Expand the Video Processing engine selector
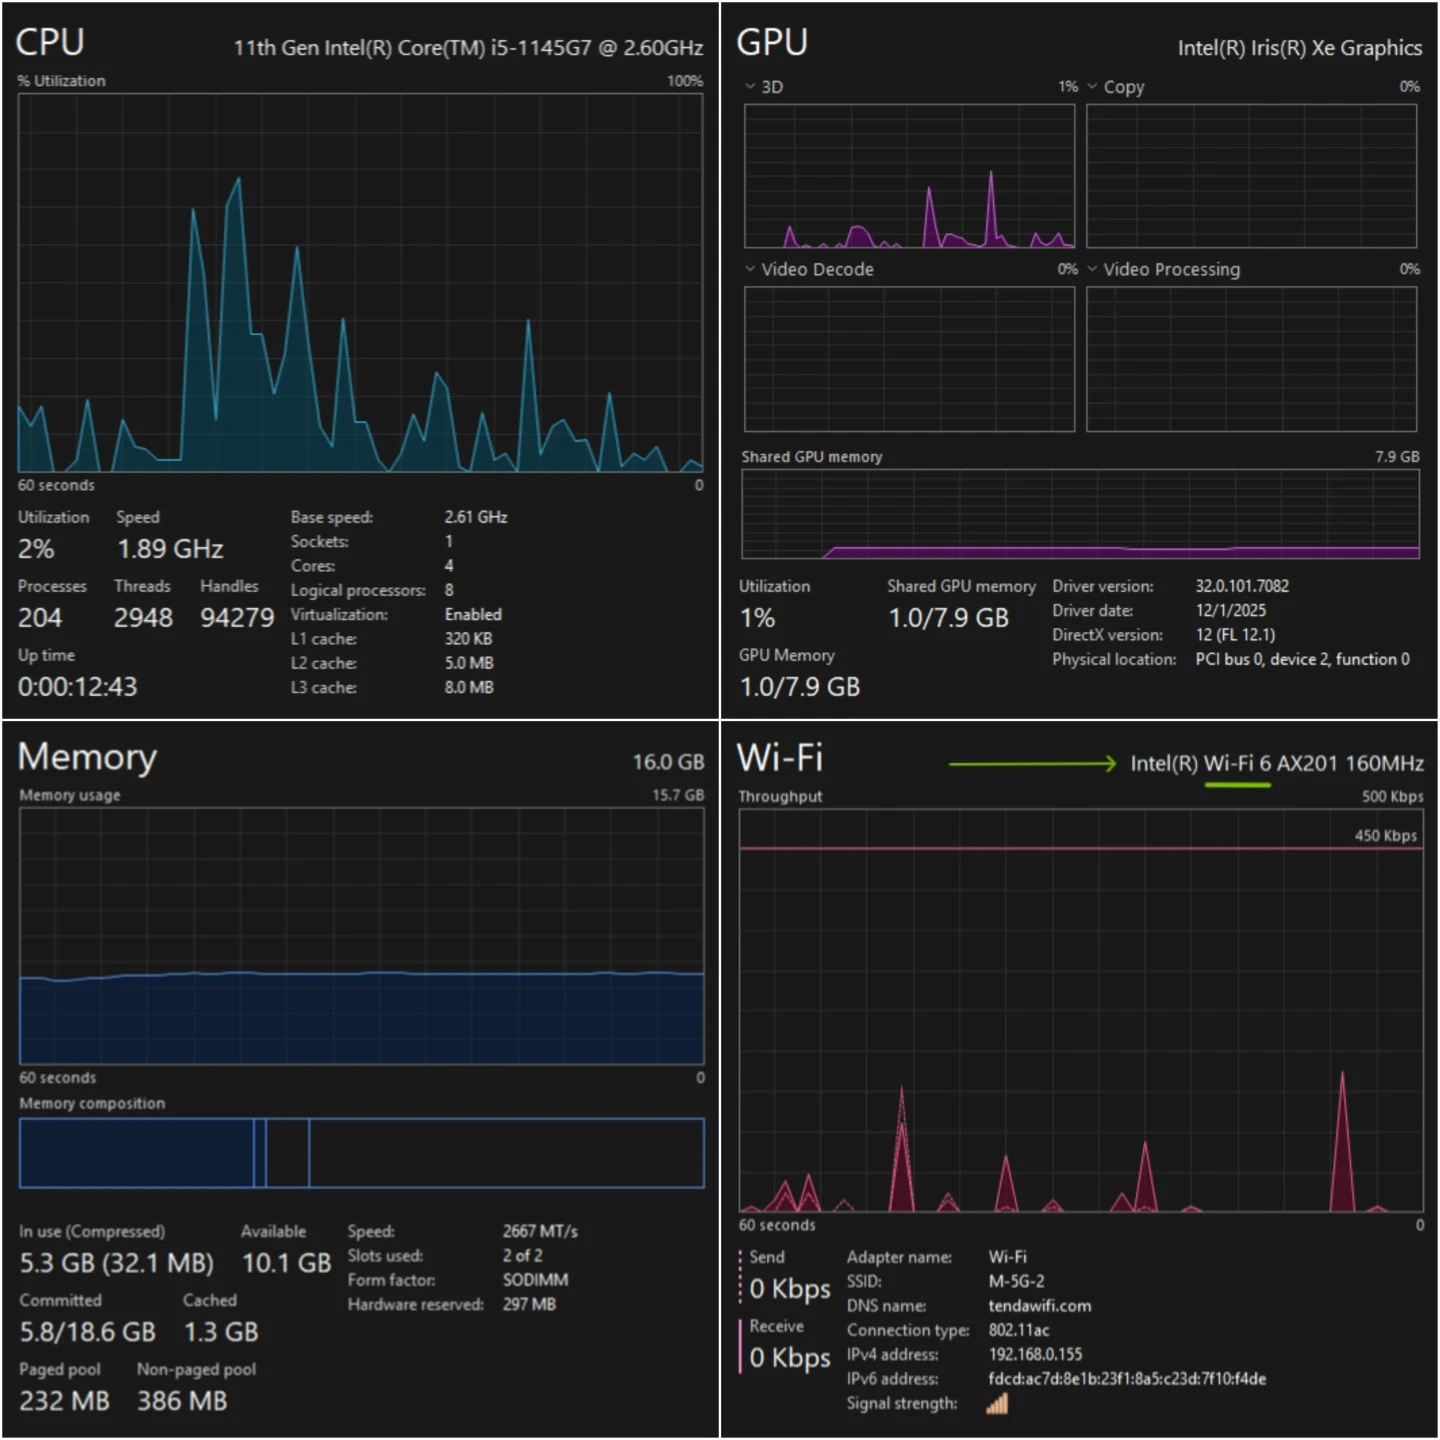Screen dimensions: 1440x1440 click(x=1093, y=269)
